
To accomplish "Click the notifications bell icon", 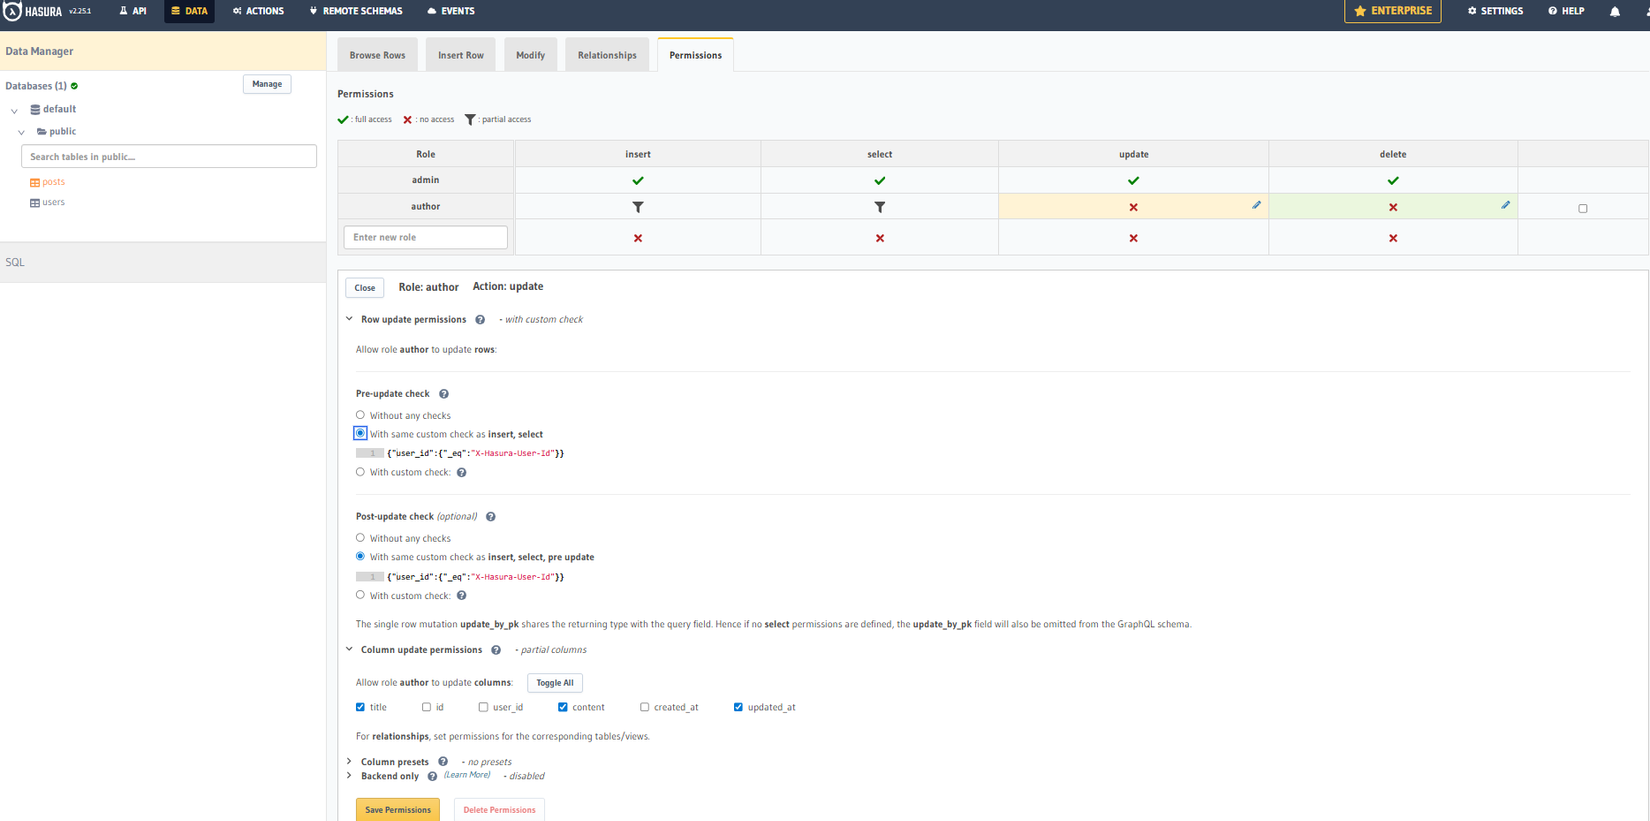I will [1614, 12].
